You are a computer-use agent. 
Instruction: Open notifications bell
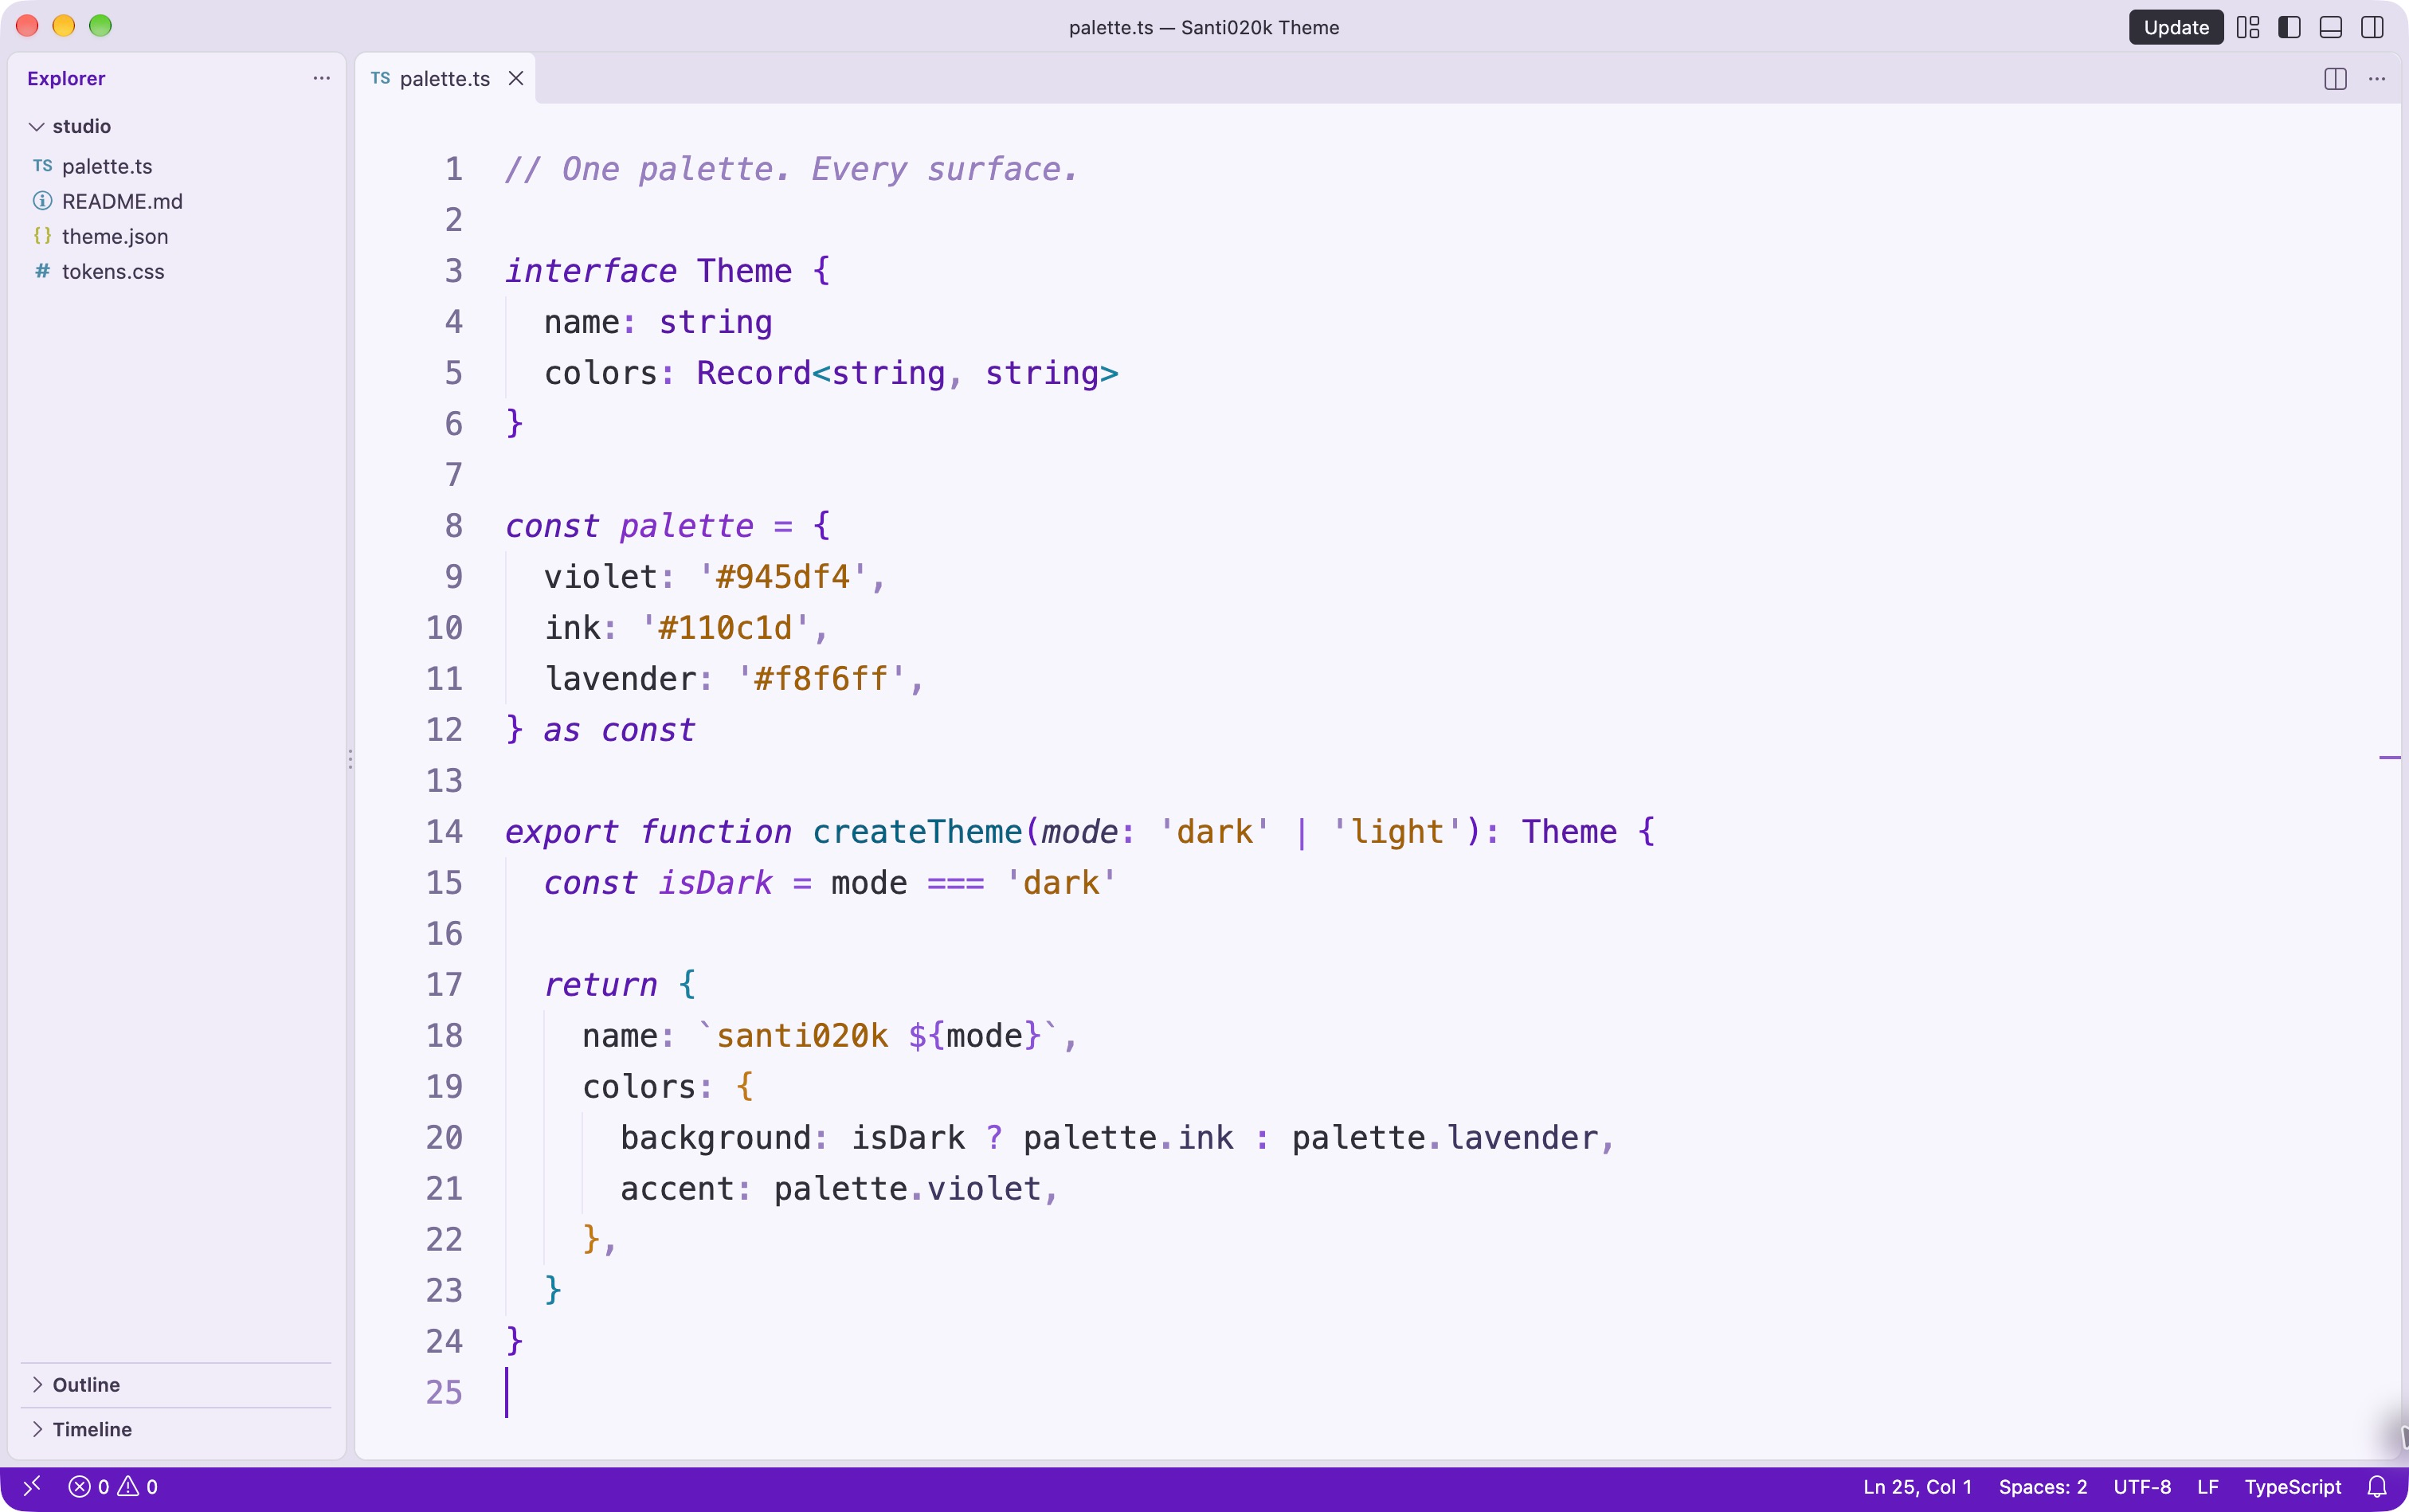click(x=2377, y=1487)
